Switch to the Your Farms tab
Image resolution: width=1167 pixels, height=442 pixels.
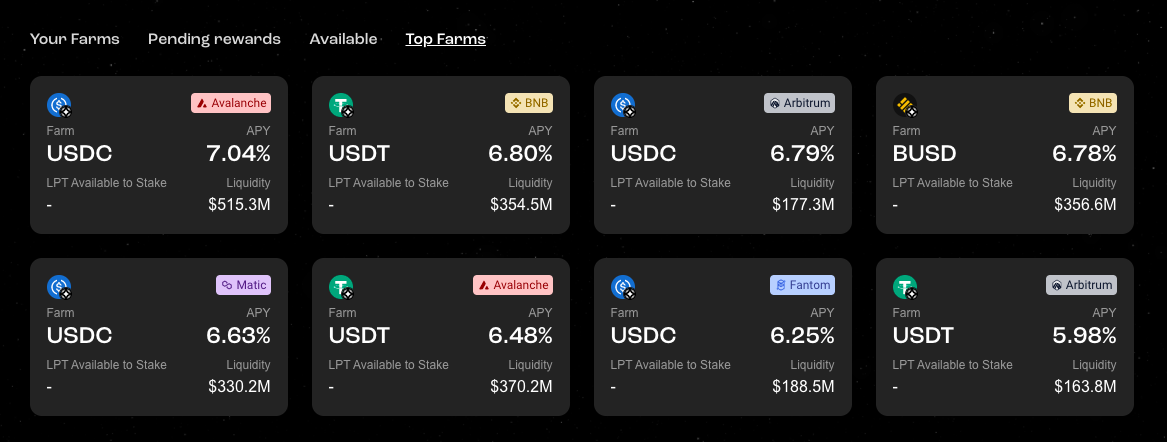point(74,39)
